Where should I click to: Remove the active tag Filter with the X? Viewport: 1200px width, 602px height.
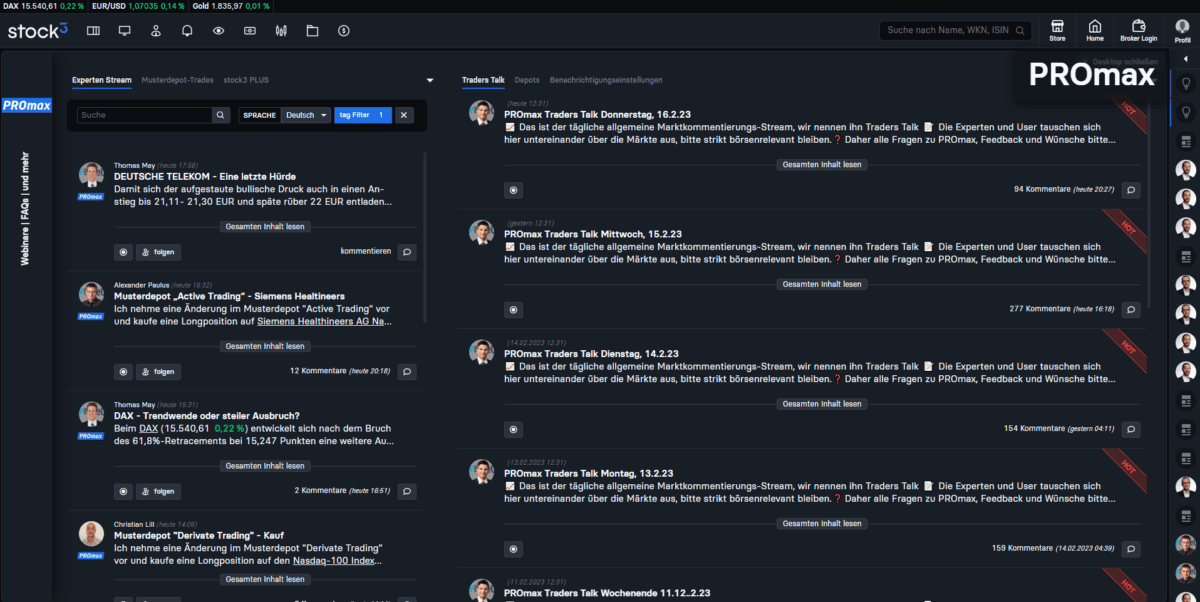pos(403,115)
